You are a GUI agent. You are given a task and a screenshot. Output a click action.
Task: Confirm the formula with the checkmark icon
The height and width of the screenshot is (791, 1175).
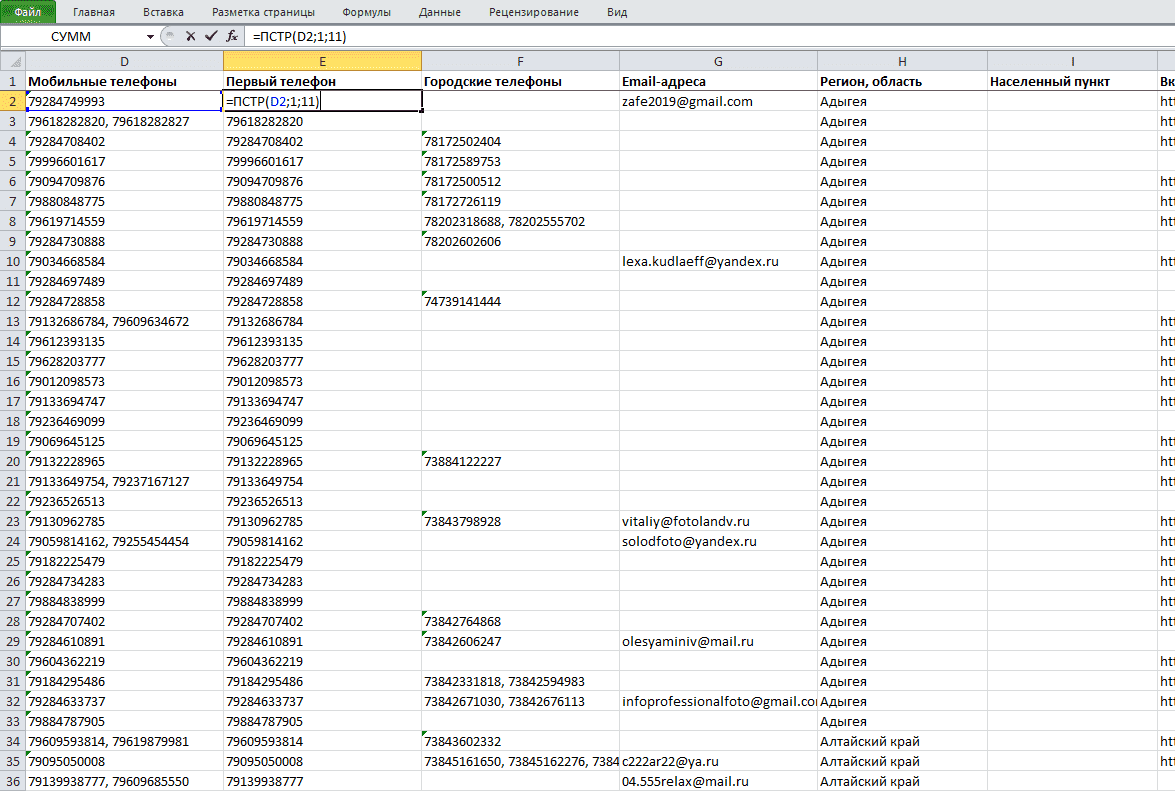pyautogui.click(x=211, y=36)
